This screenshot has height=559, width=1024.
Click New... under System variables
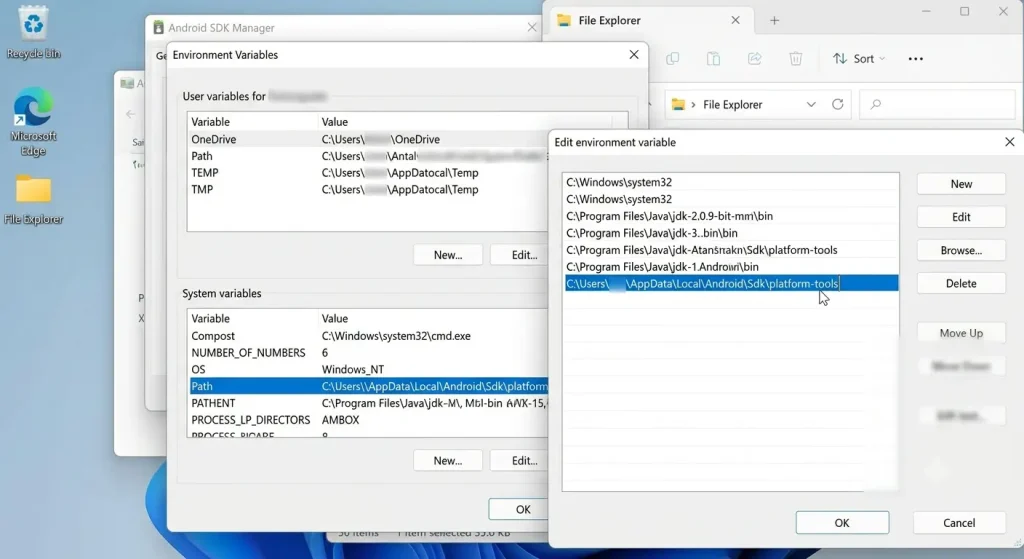tap(448, 460)
